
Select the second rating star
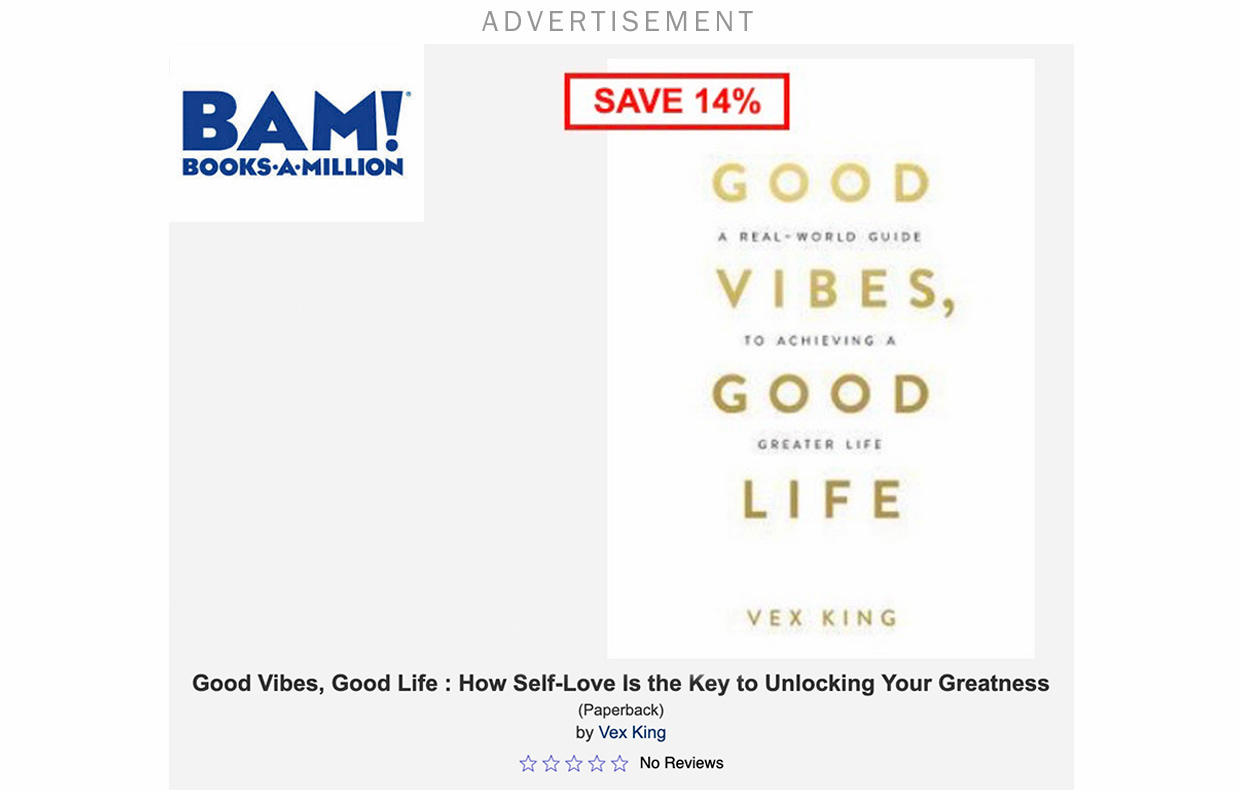tap(551, 763)
